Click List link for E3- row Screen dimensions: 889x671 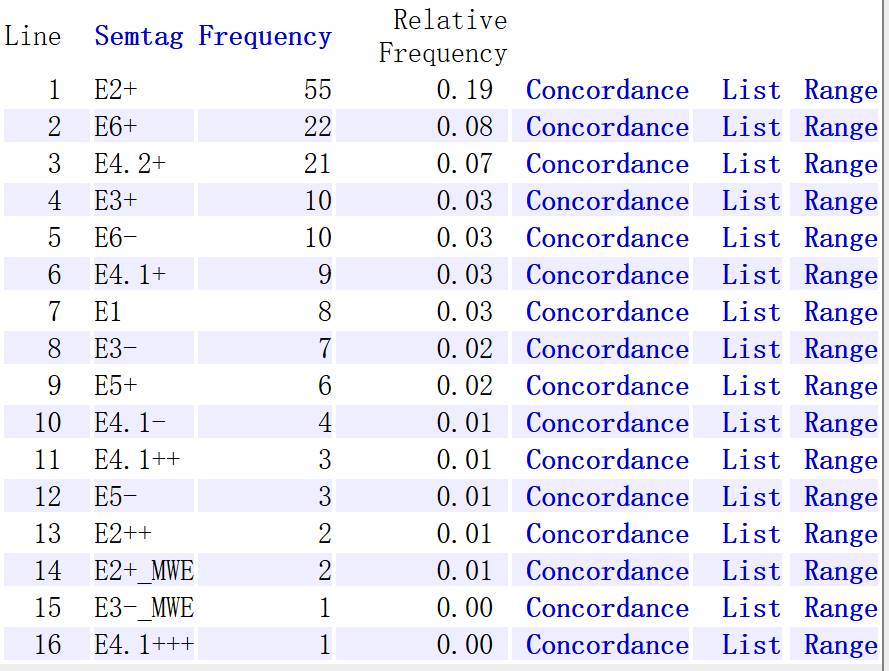[751, 349]
